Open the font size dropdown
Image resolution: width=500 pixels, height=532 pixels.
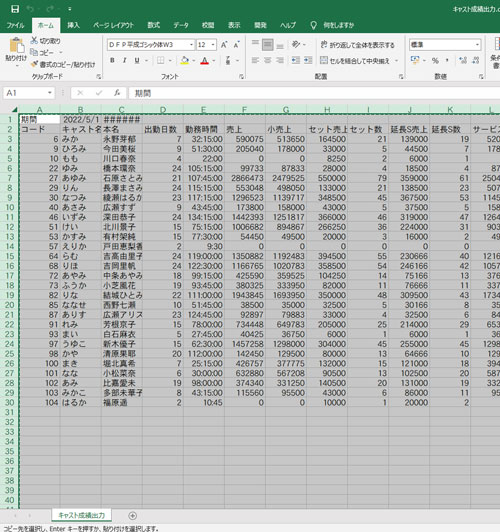click(x=213, y=45)
